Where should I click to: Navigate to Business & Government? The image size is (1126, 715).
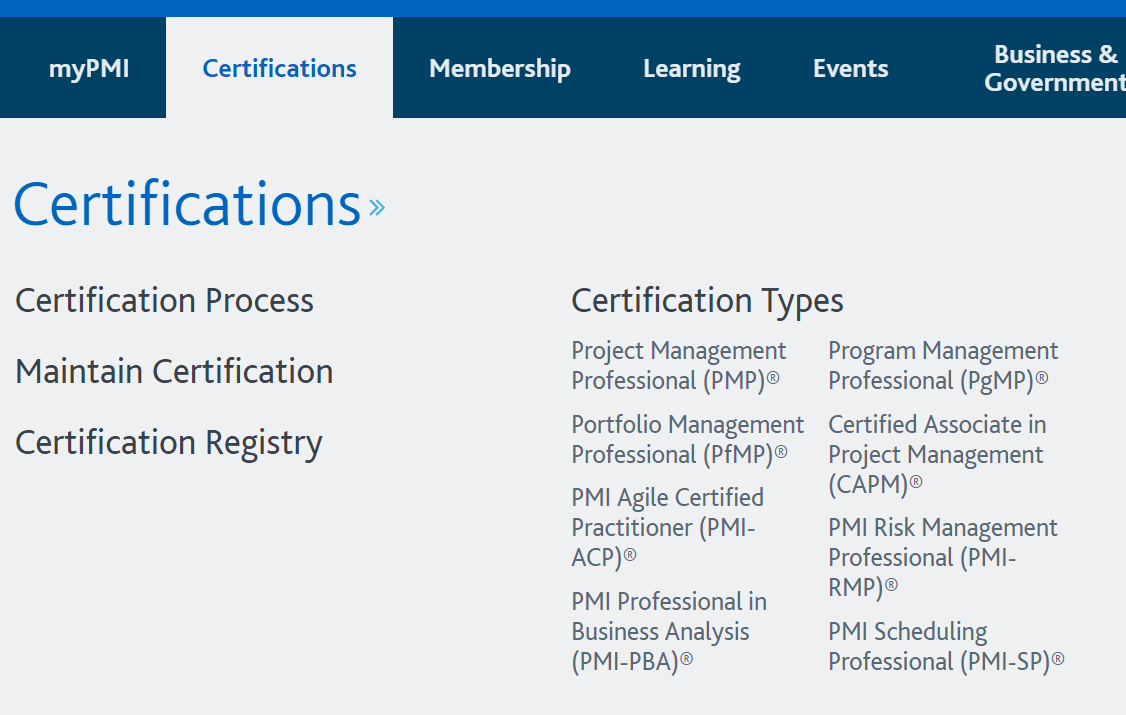coord(1055,68)
